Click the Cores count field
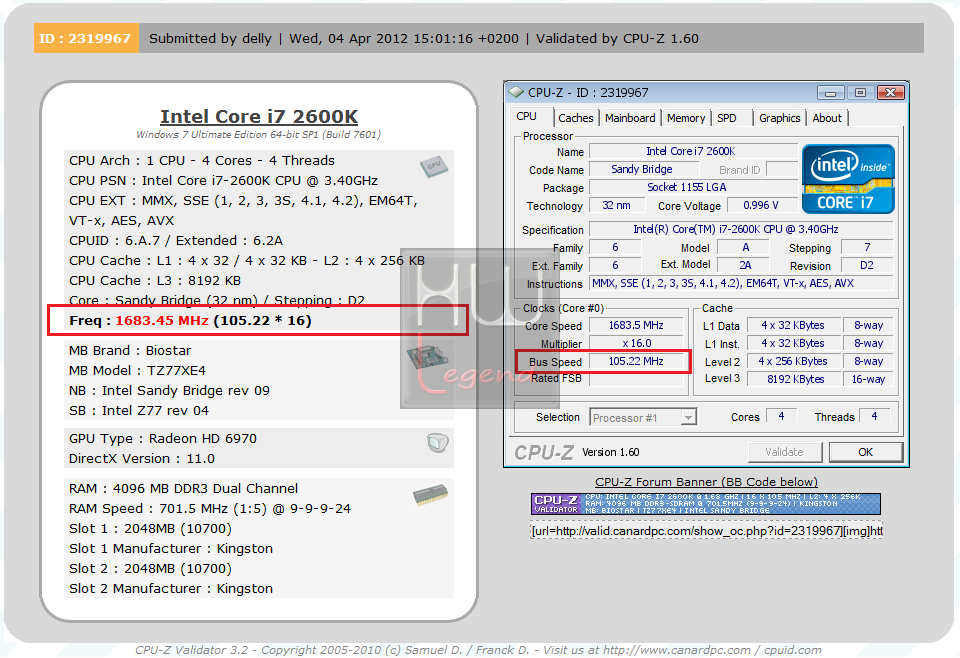The image size is (960, 658). click(781, 416)
